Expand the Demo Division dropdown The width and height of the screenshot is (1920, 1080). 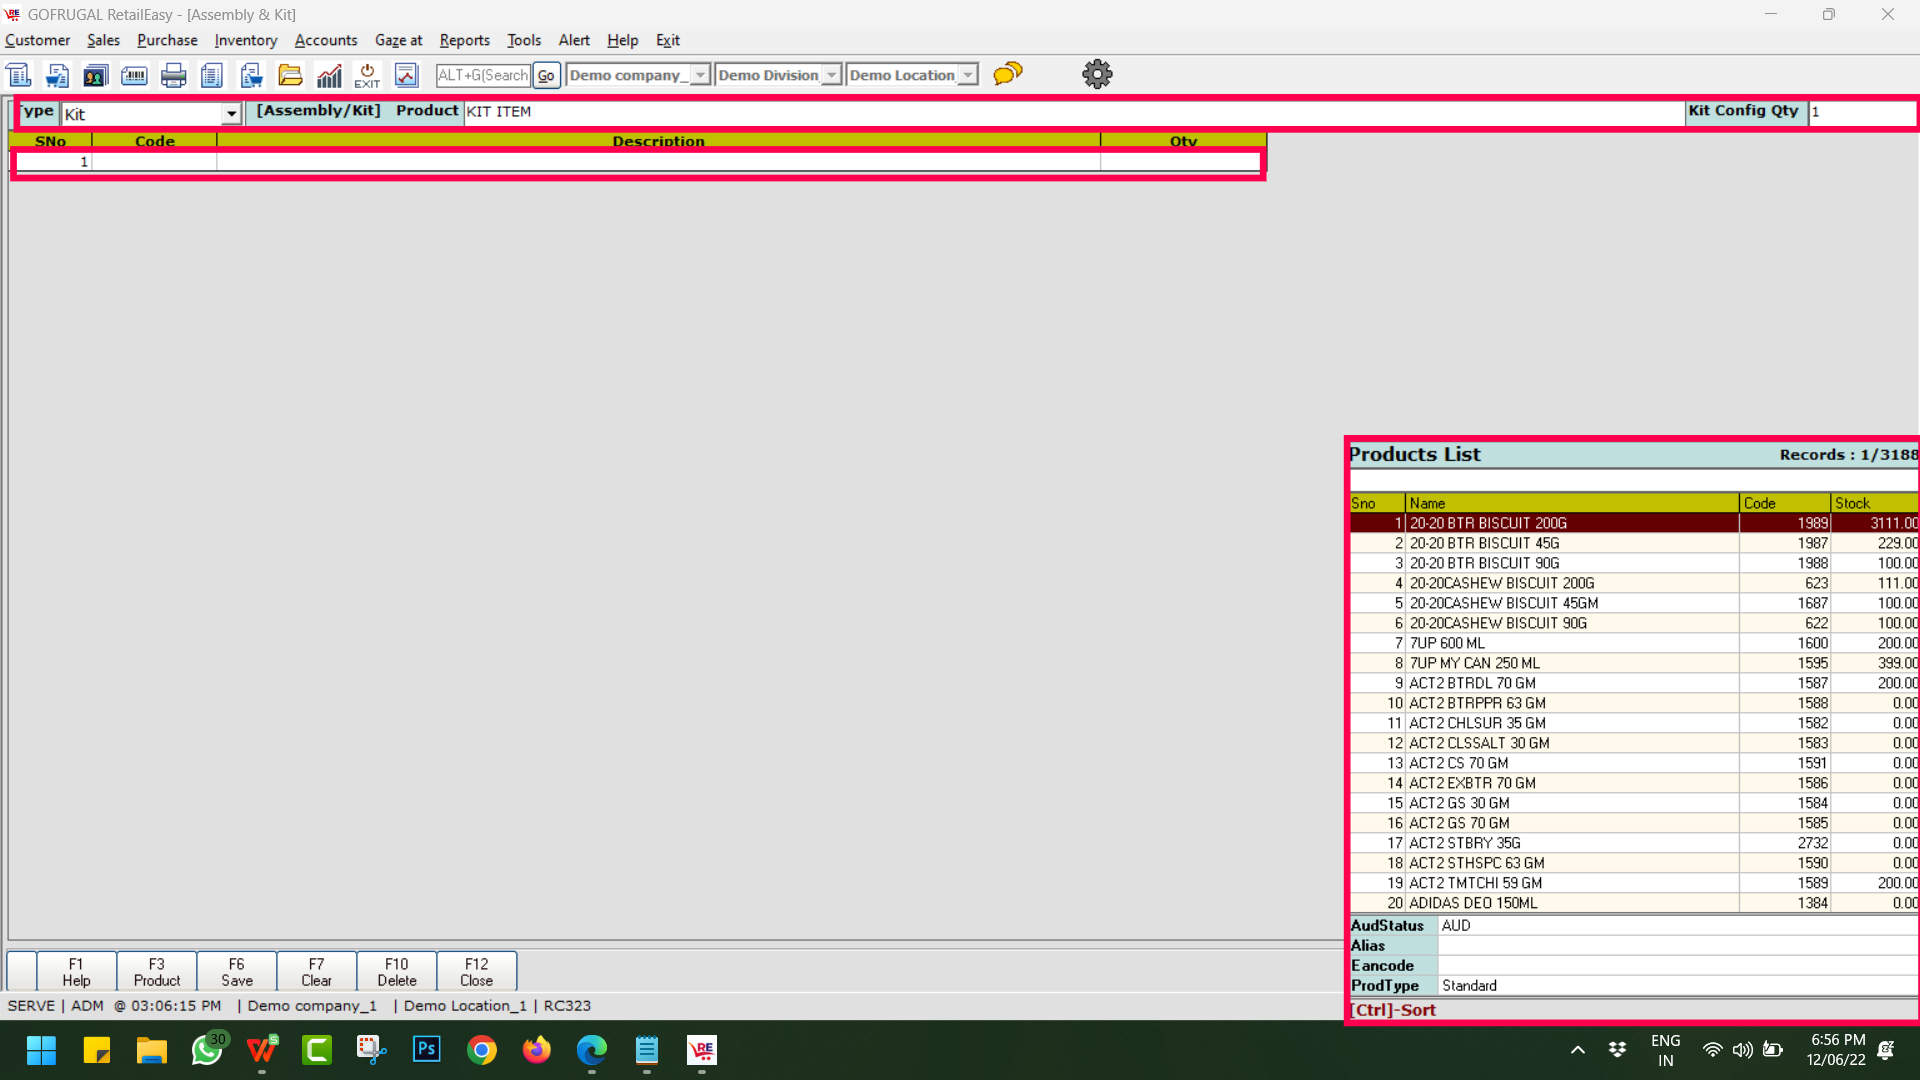pos(831,75)
